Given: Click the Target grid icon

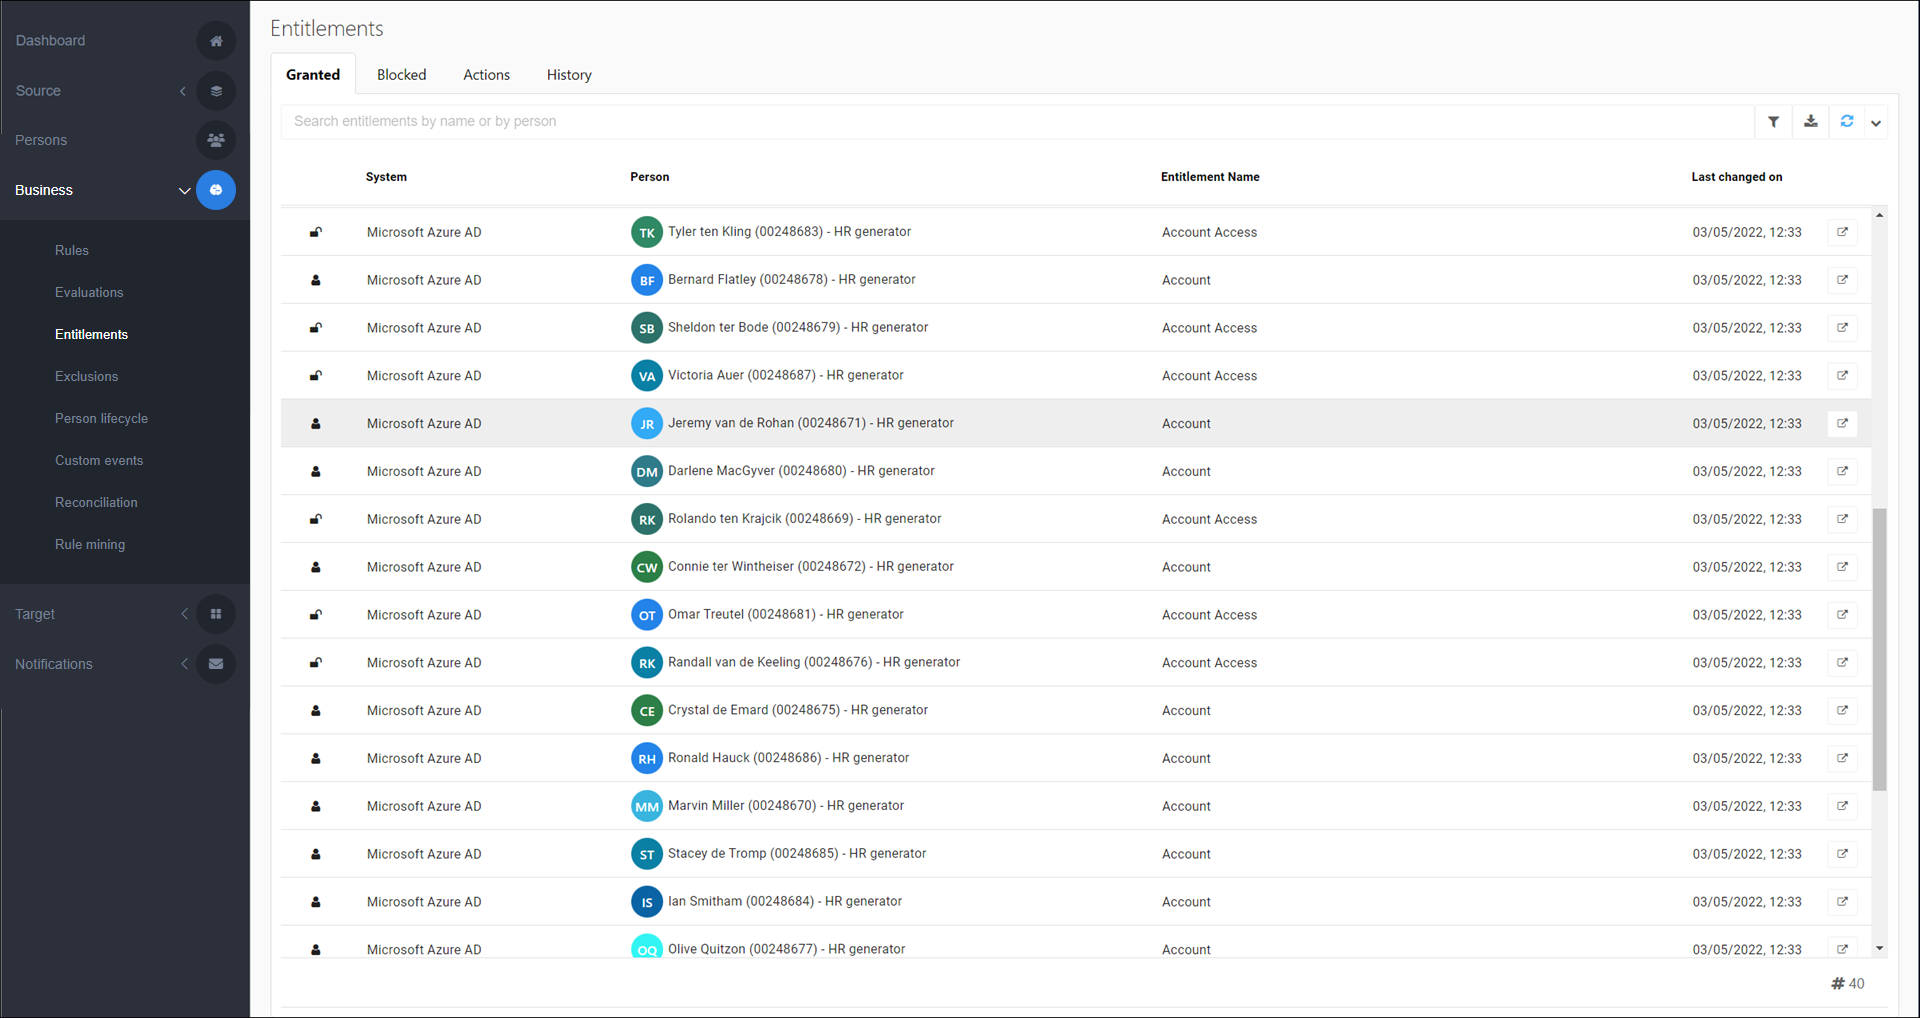Looking at the screenshot, I should click(x=216, y=614).
